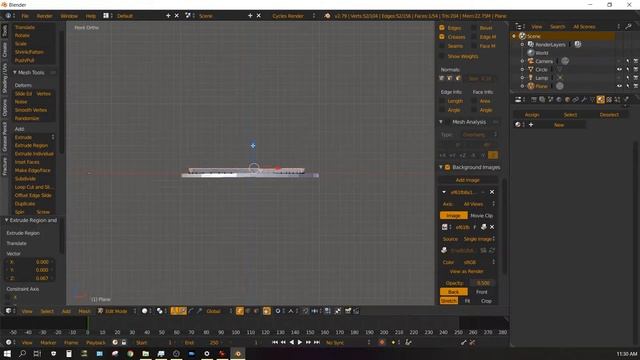Collapse the Mesh Tools panel

[15, 72]
